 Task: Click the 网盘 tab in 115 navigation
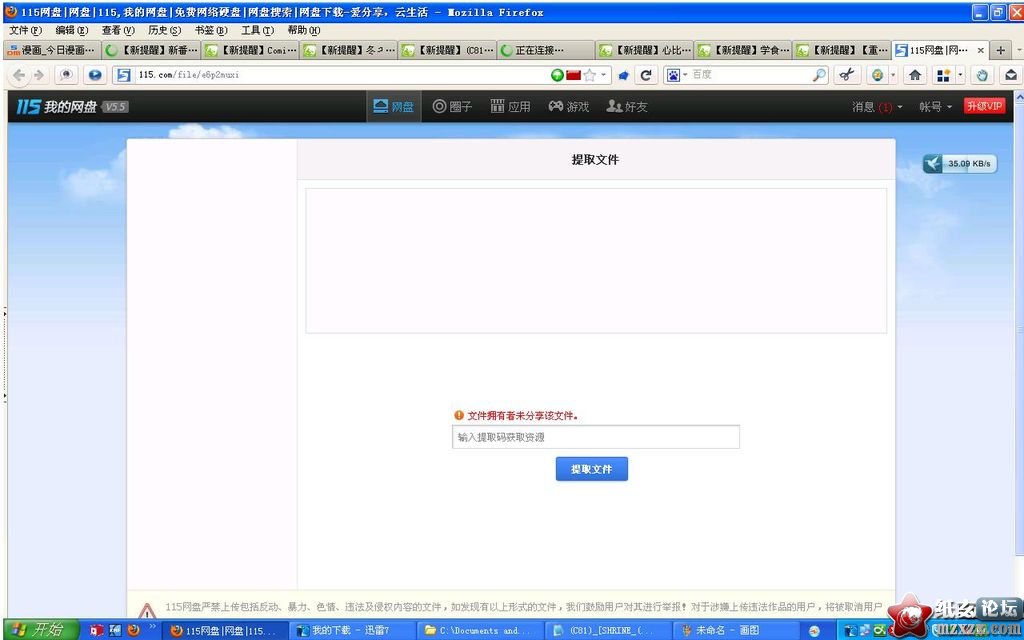click(x=393, y=107)
